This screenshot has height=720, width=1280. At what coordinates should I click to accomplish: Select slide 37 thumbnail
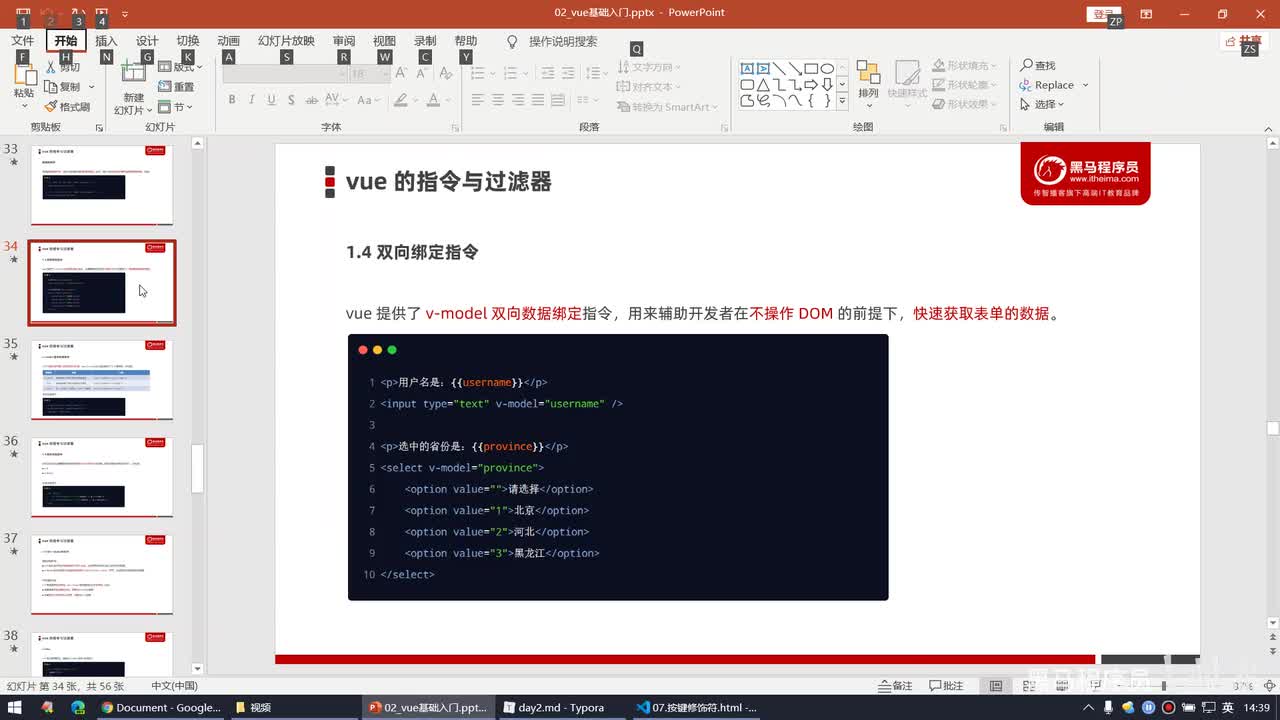(102, 574)
